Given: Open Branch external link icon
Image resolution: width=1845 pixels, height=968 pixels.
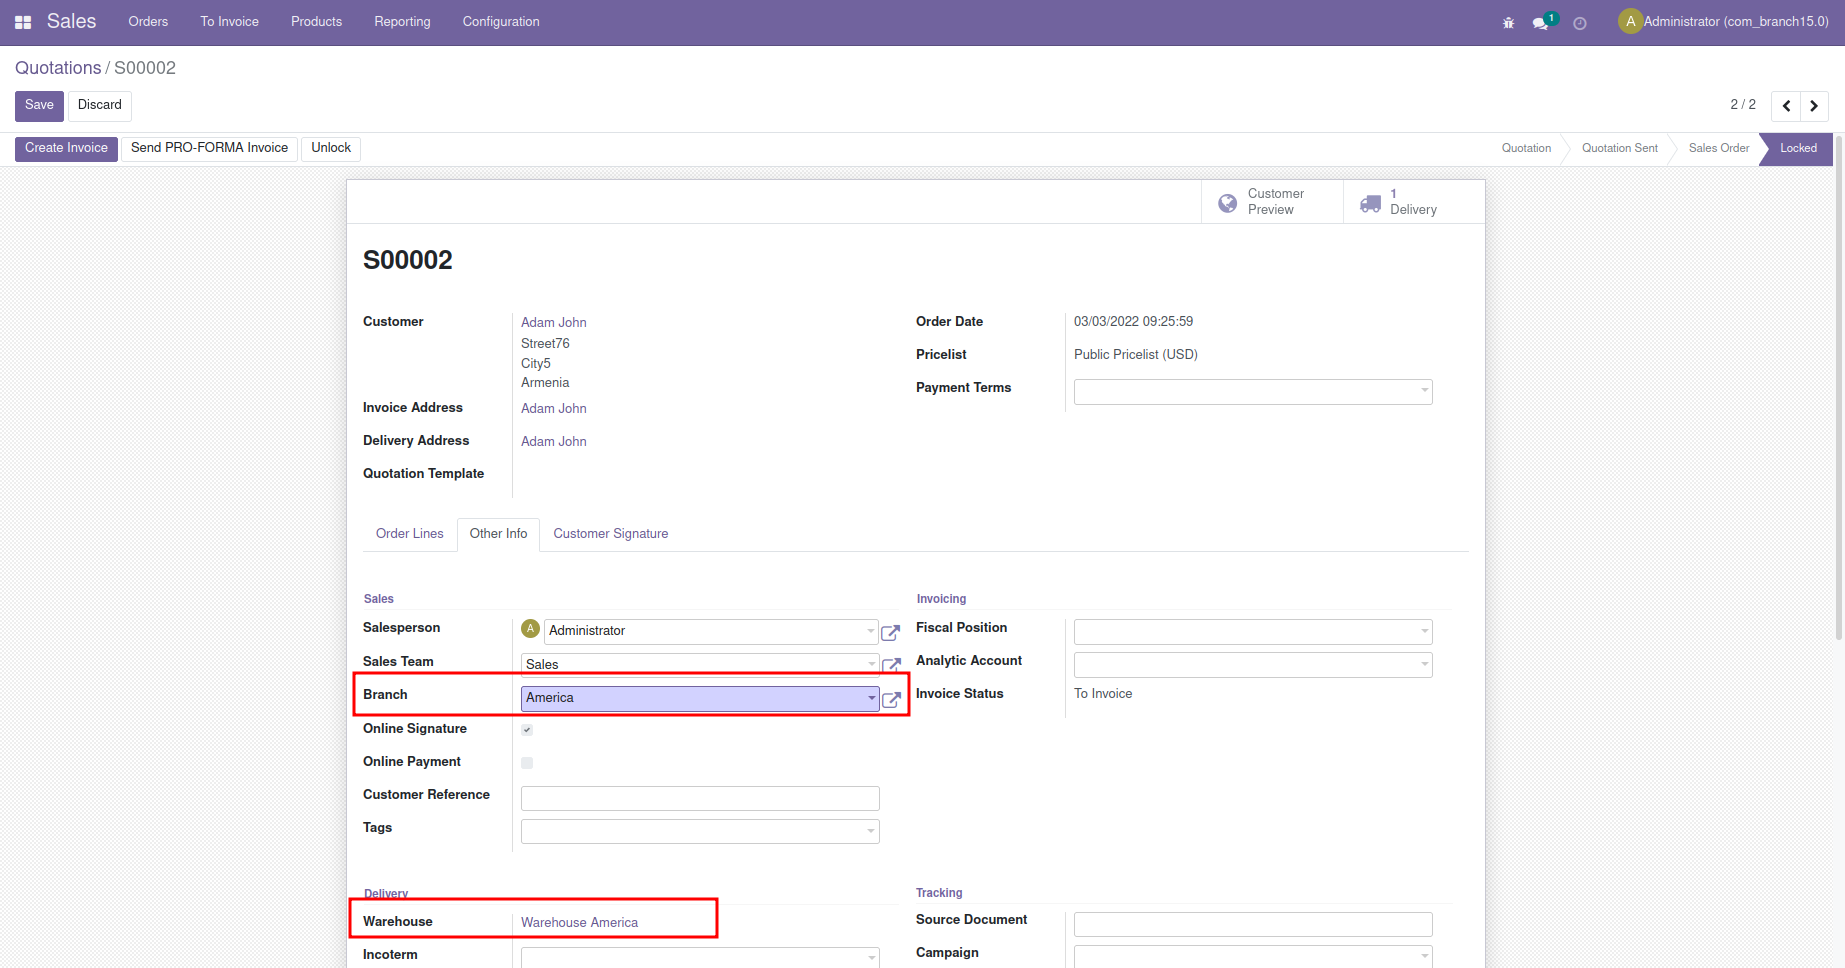Looking at the screenshot, I should 891,699.
